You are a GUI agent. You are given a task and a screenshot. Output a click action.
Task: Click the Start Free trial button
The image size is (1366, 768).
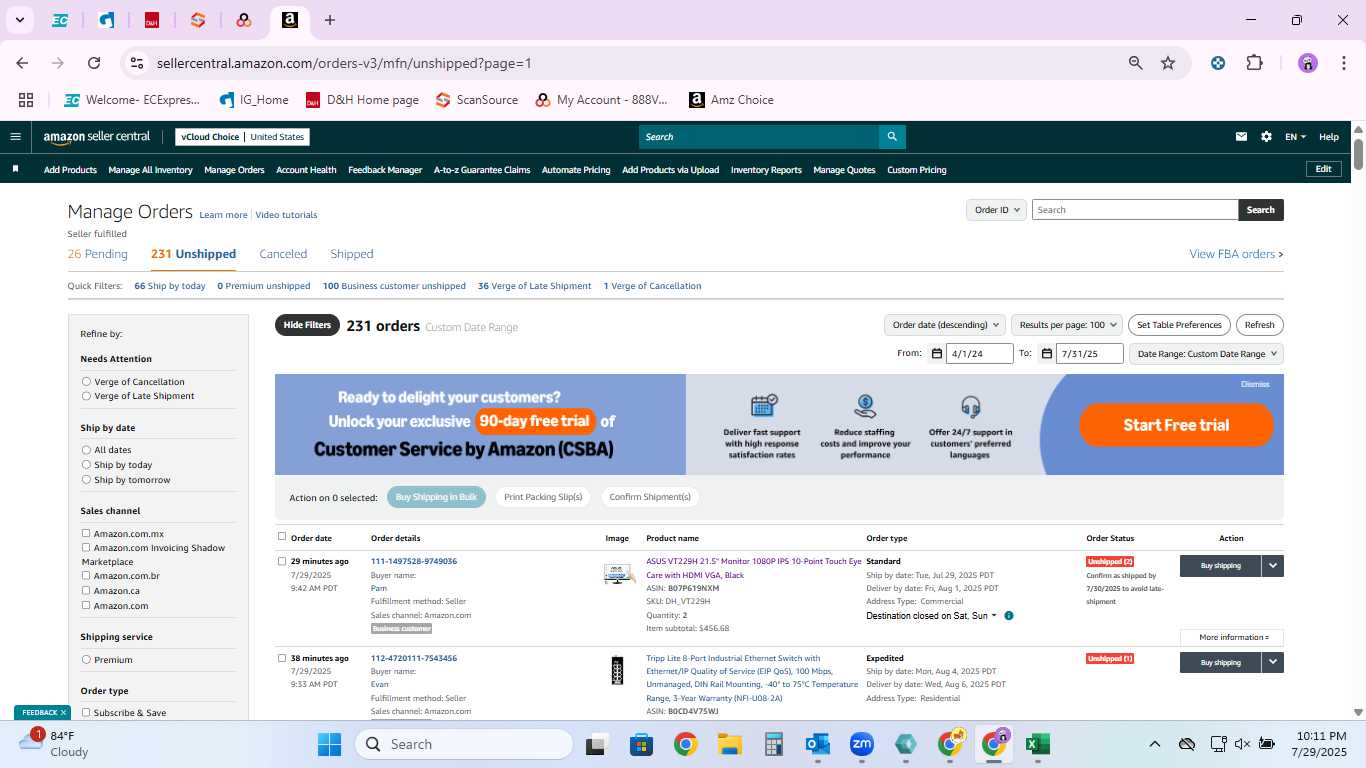[1176, 425]
